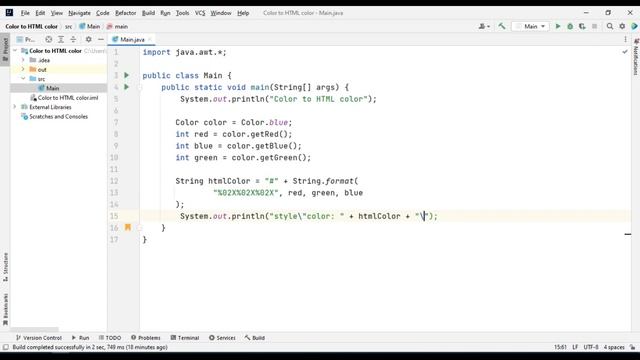
Task: Click the 15:61 caret position indicator
Action: coord(560,347)
